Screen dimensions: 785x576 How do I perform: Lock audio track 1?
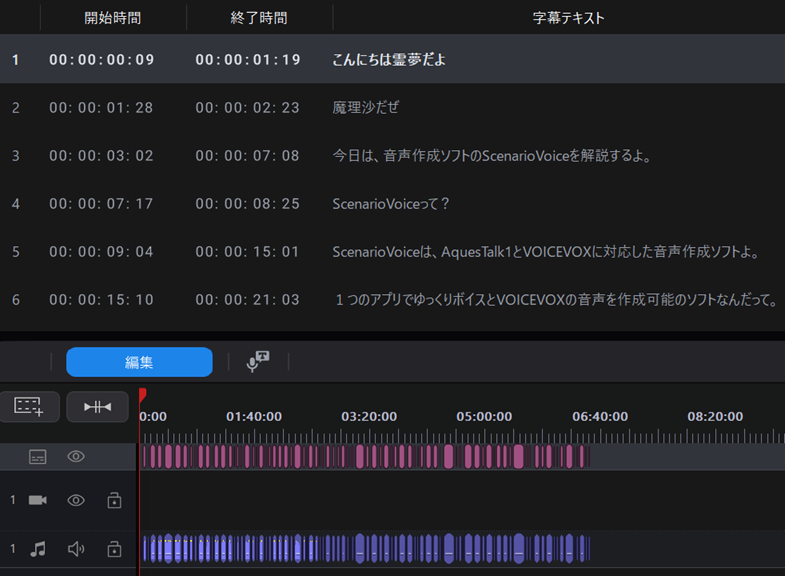pyautogui.click(x=114, y=549)
